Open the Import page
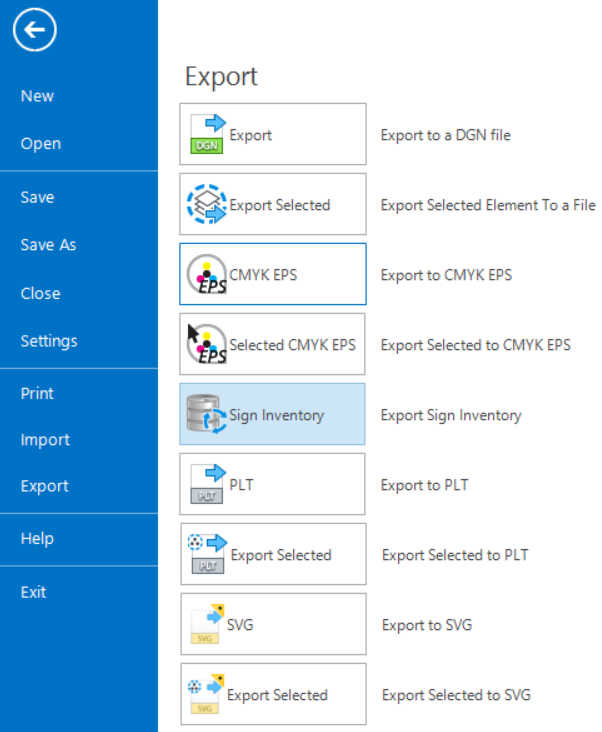 coord(45,440)
